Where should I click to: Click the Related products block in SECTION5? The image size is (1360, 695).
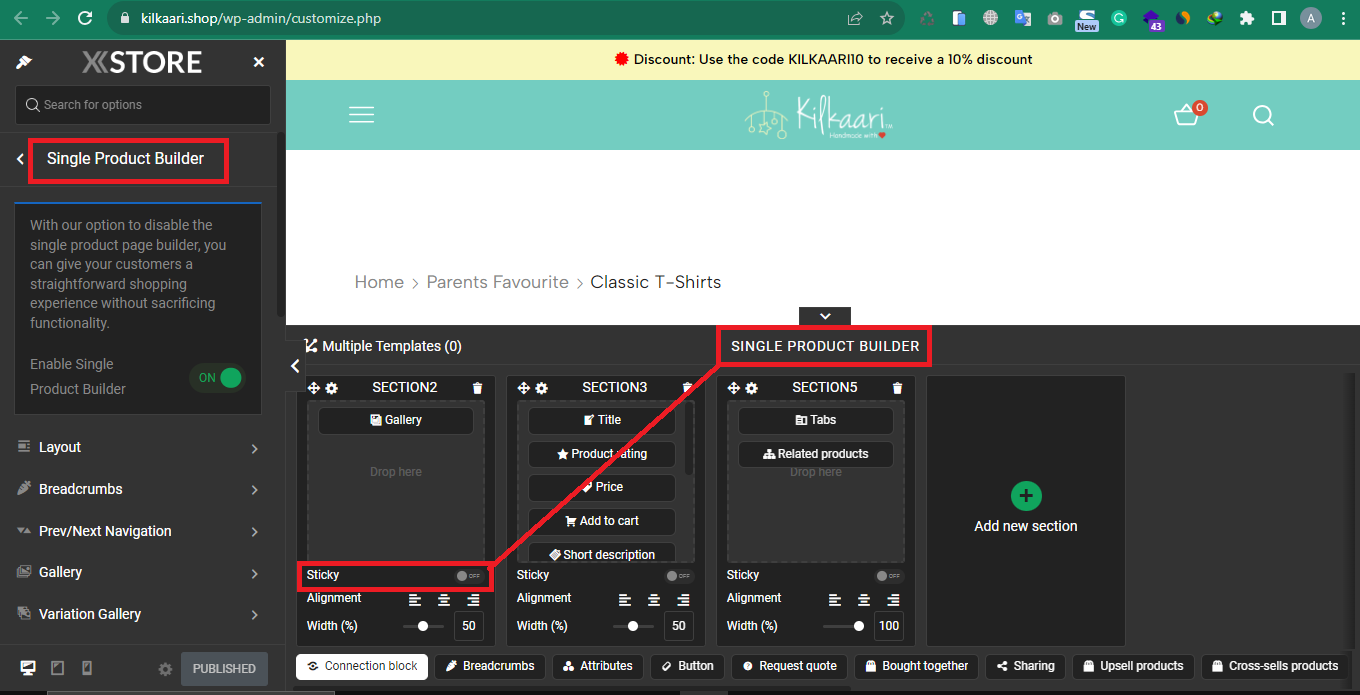click(816, 454)
